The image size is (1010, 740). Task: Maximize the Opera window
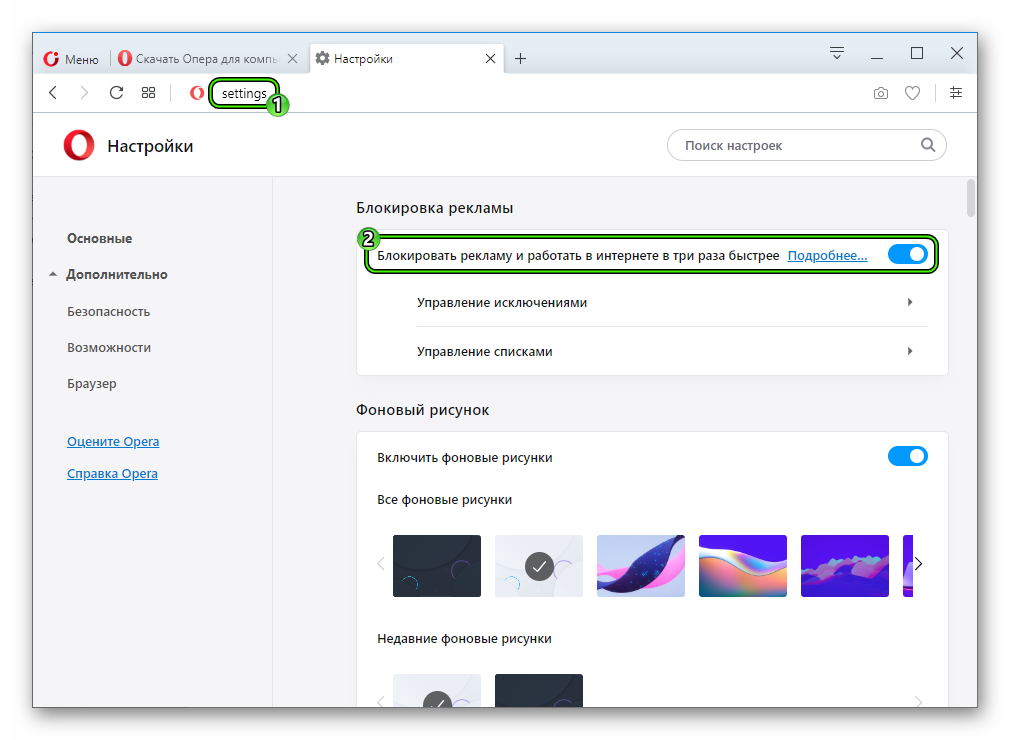[x=917, y=53]
